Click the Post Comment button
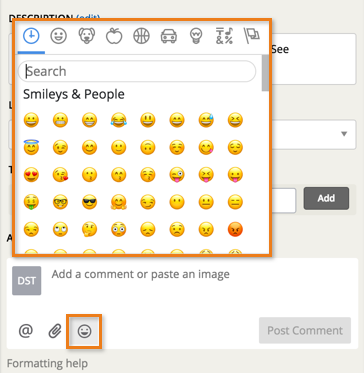Viewport: 364px width, 373px height. [x=305, y=330]
